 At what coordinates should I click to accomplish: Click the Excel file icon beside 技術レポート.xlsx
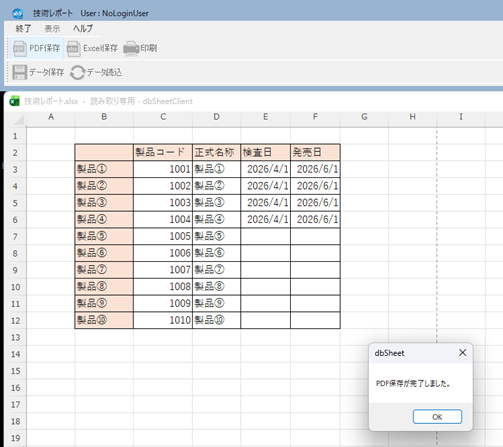[x=14, y=101]
